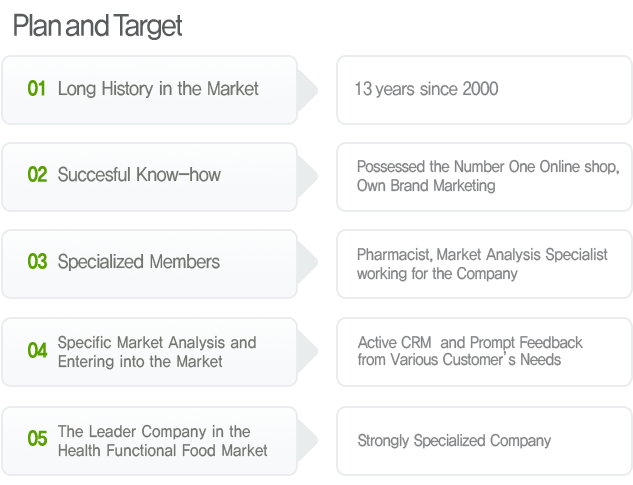Click the green 03 number label
633x485 pixels.
click(x=37, y=262)
